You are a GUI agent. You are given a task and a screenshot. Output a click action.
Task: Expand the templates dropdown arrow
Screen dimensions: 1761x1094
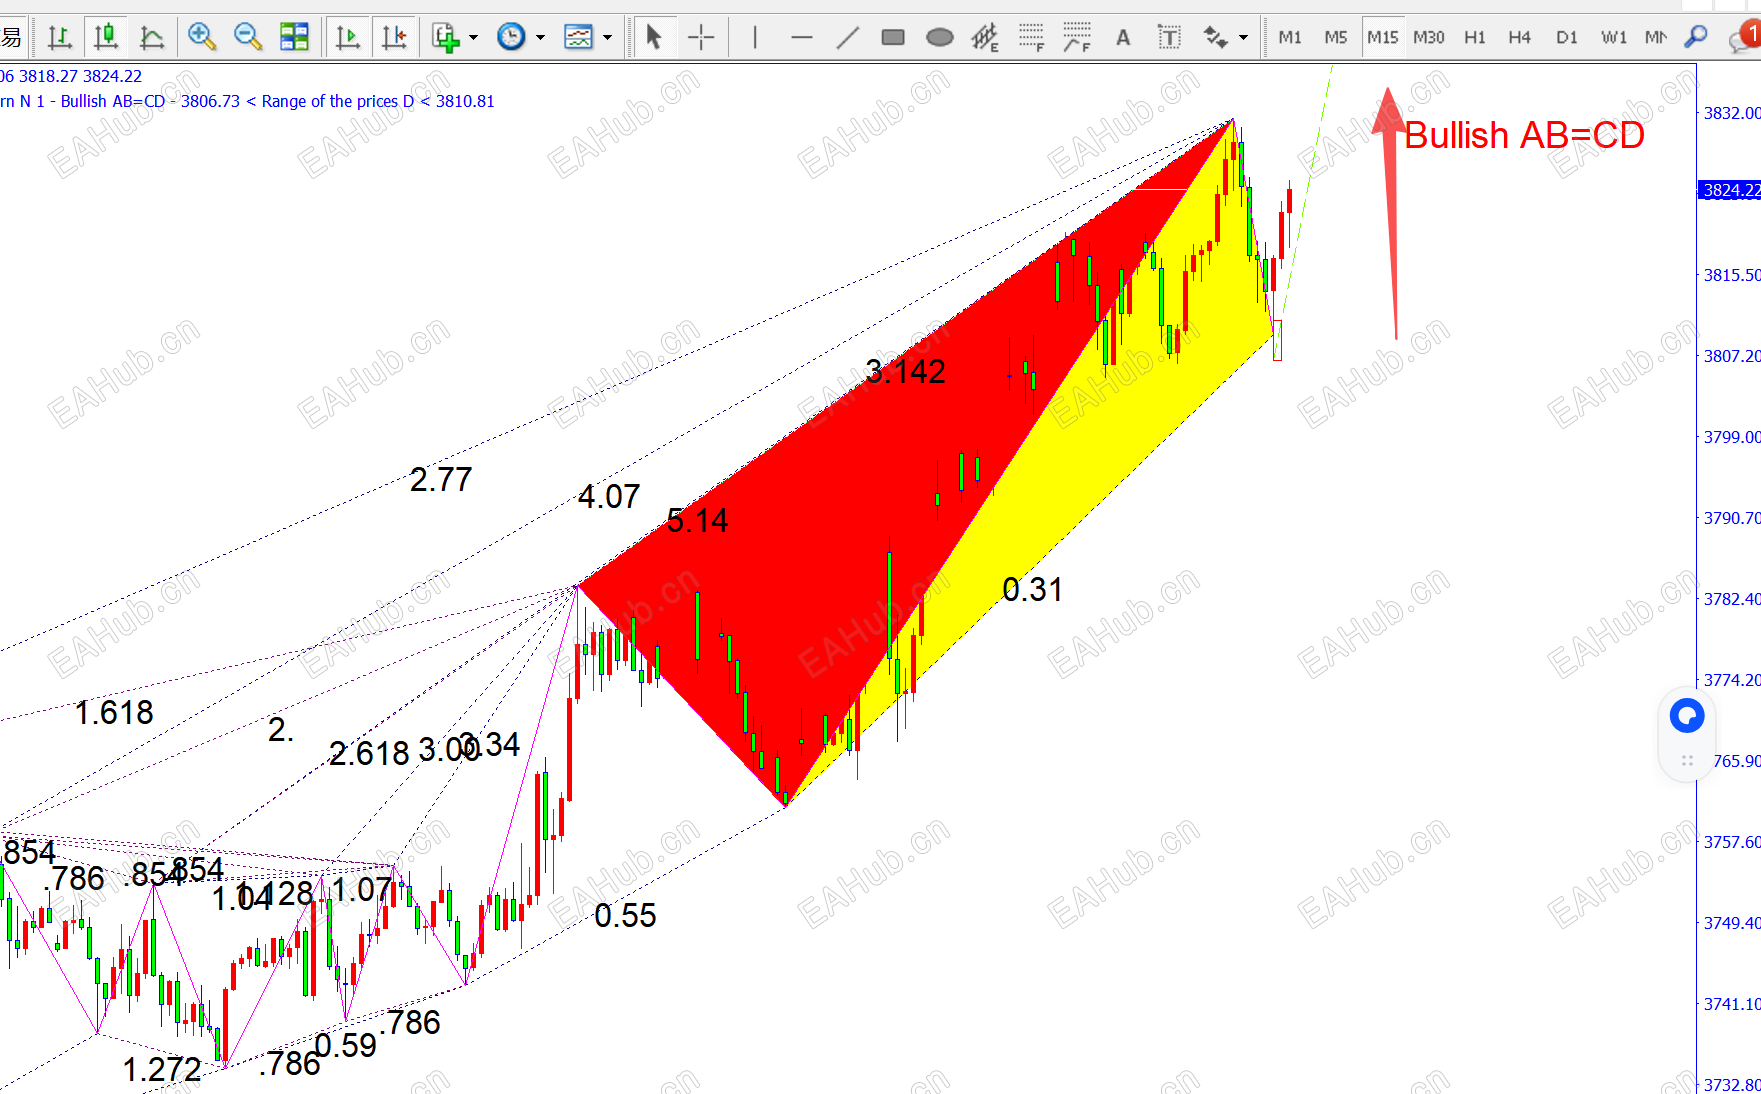tap(607, 38)
